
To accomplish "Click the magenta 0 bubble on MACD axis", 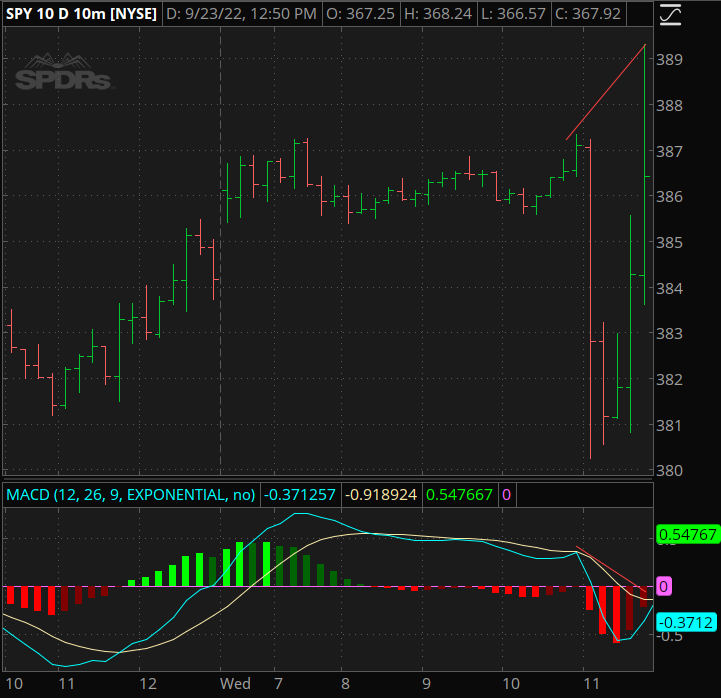I will pos(664,586).
